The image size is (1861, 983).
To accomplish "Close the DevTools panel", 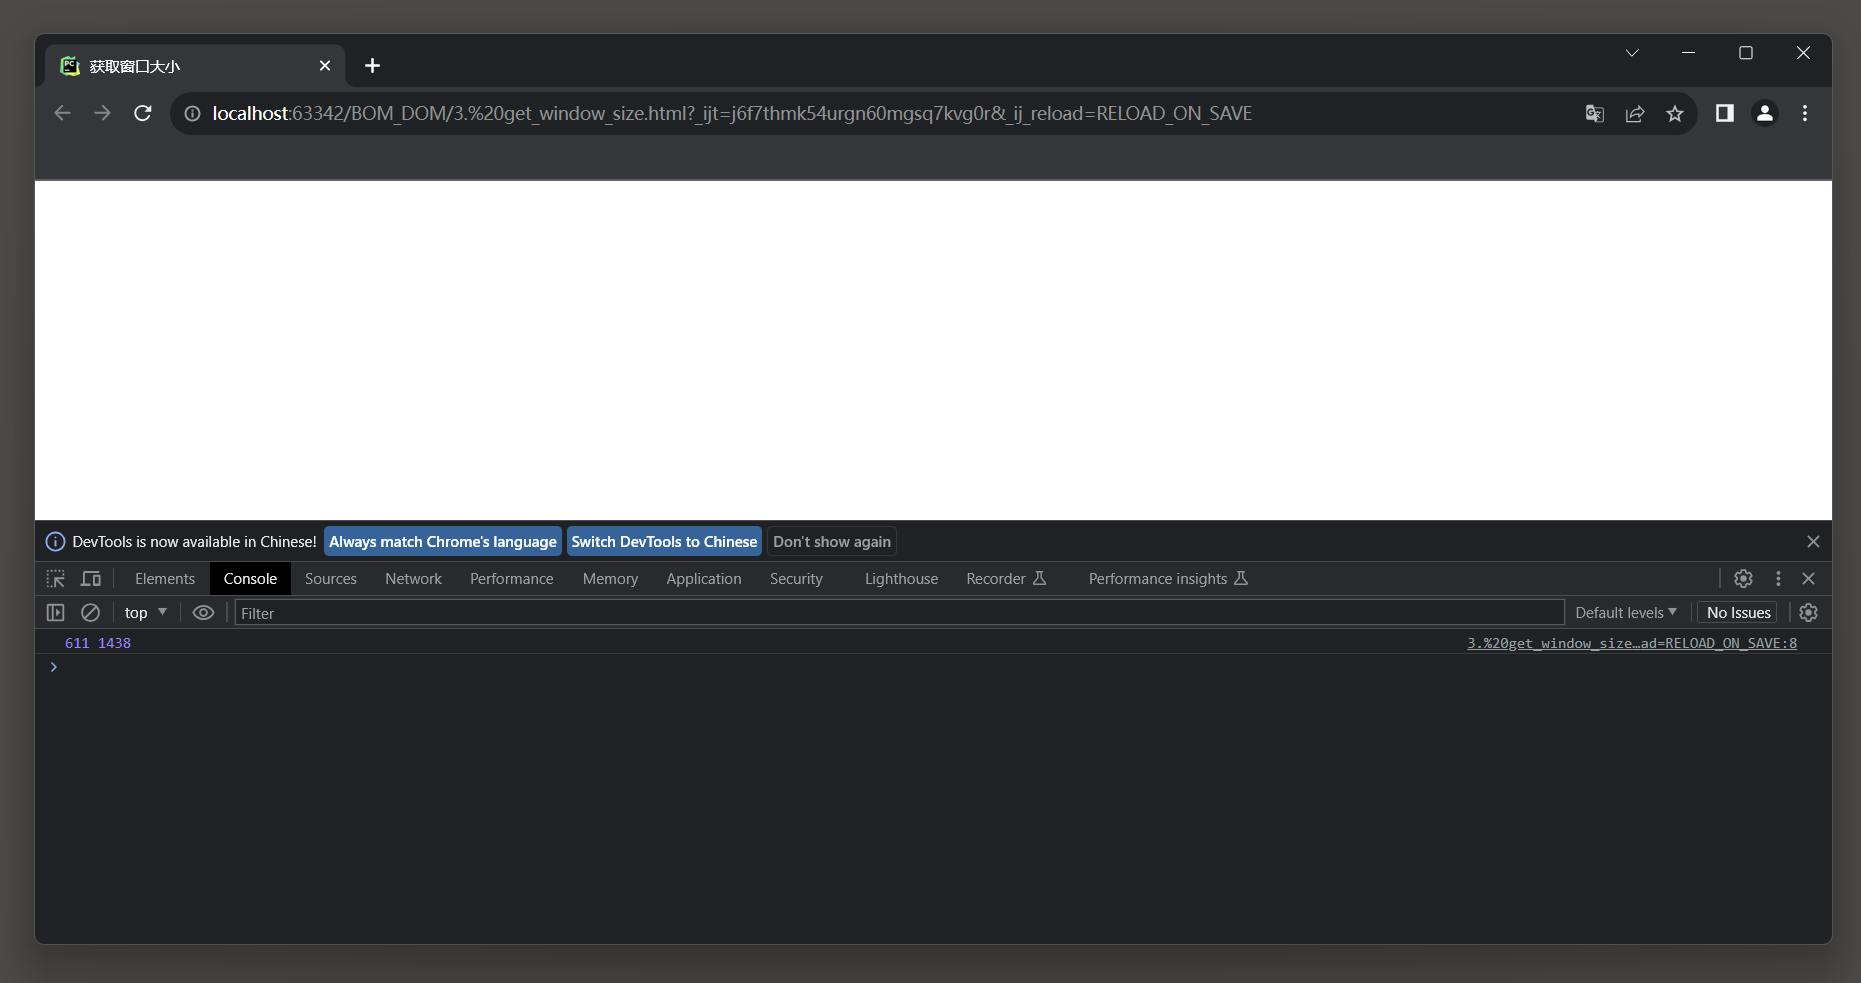I will [1808, 579].
